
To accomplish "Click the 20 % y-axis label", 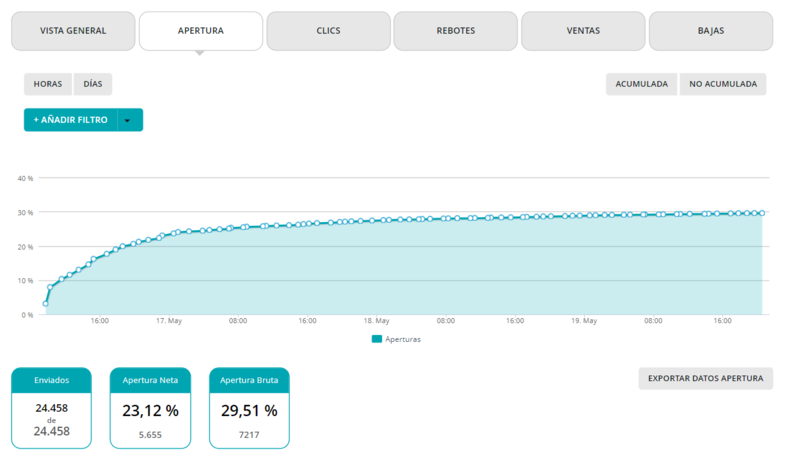I will tap(25, 247).
